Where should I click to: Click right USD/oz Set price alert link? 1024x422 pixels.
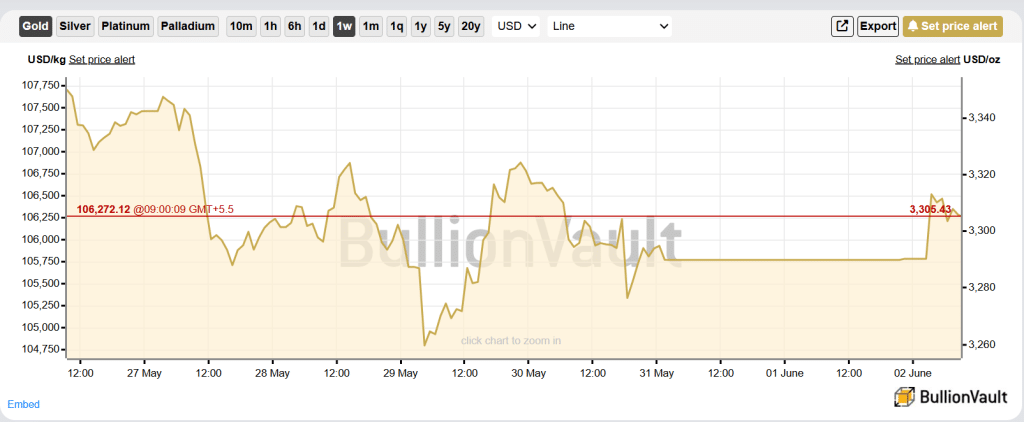click(x=927, y=59)
